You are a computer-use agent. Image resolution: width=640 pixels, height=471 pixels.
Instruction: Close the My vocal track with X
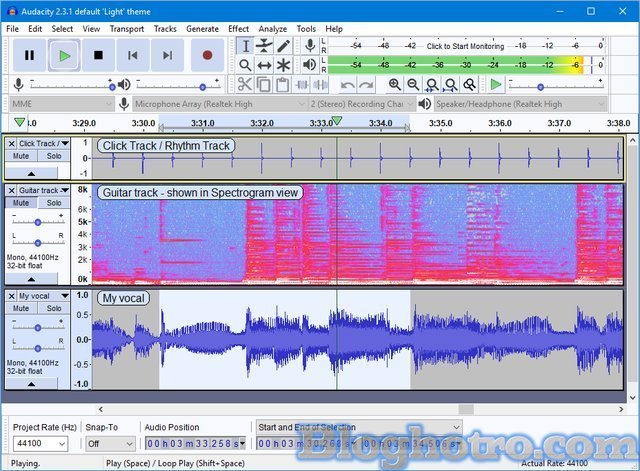coord(11,296)
